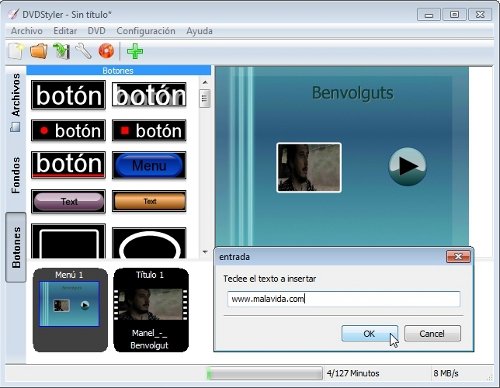This screenshot has width=500, height=388.
Task: Click the '8 MB/s' status bar entry
Action: point(446,373)
